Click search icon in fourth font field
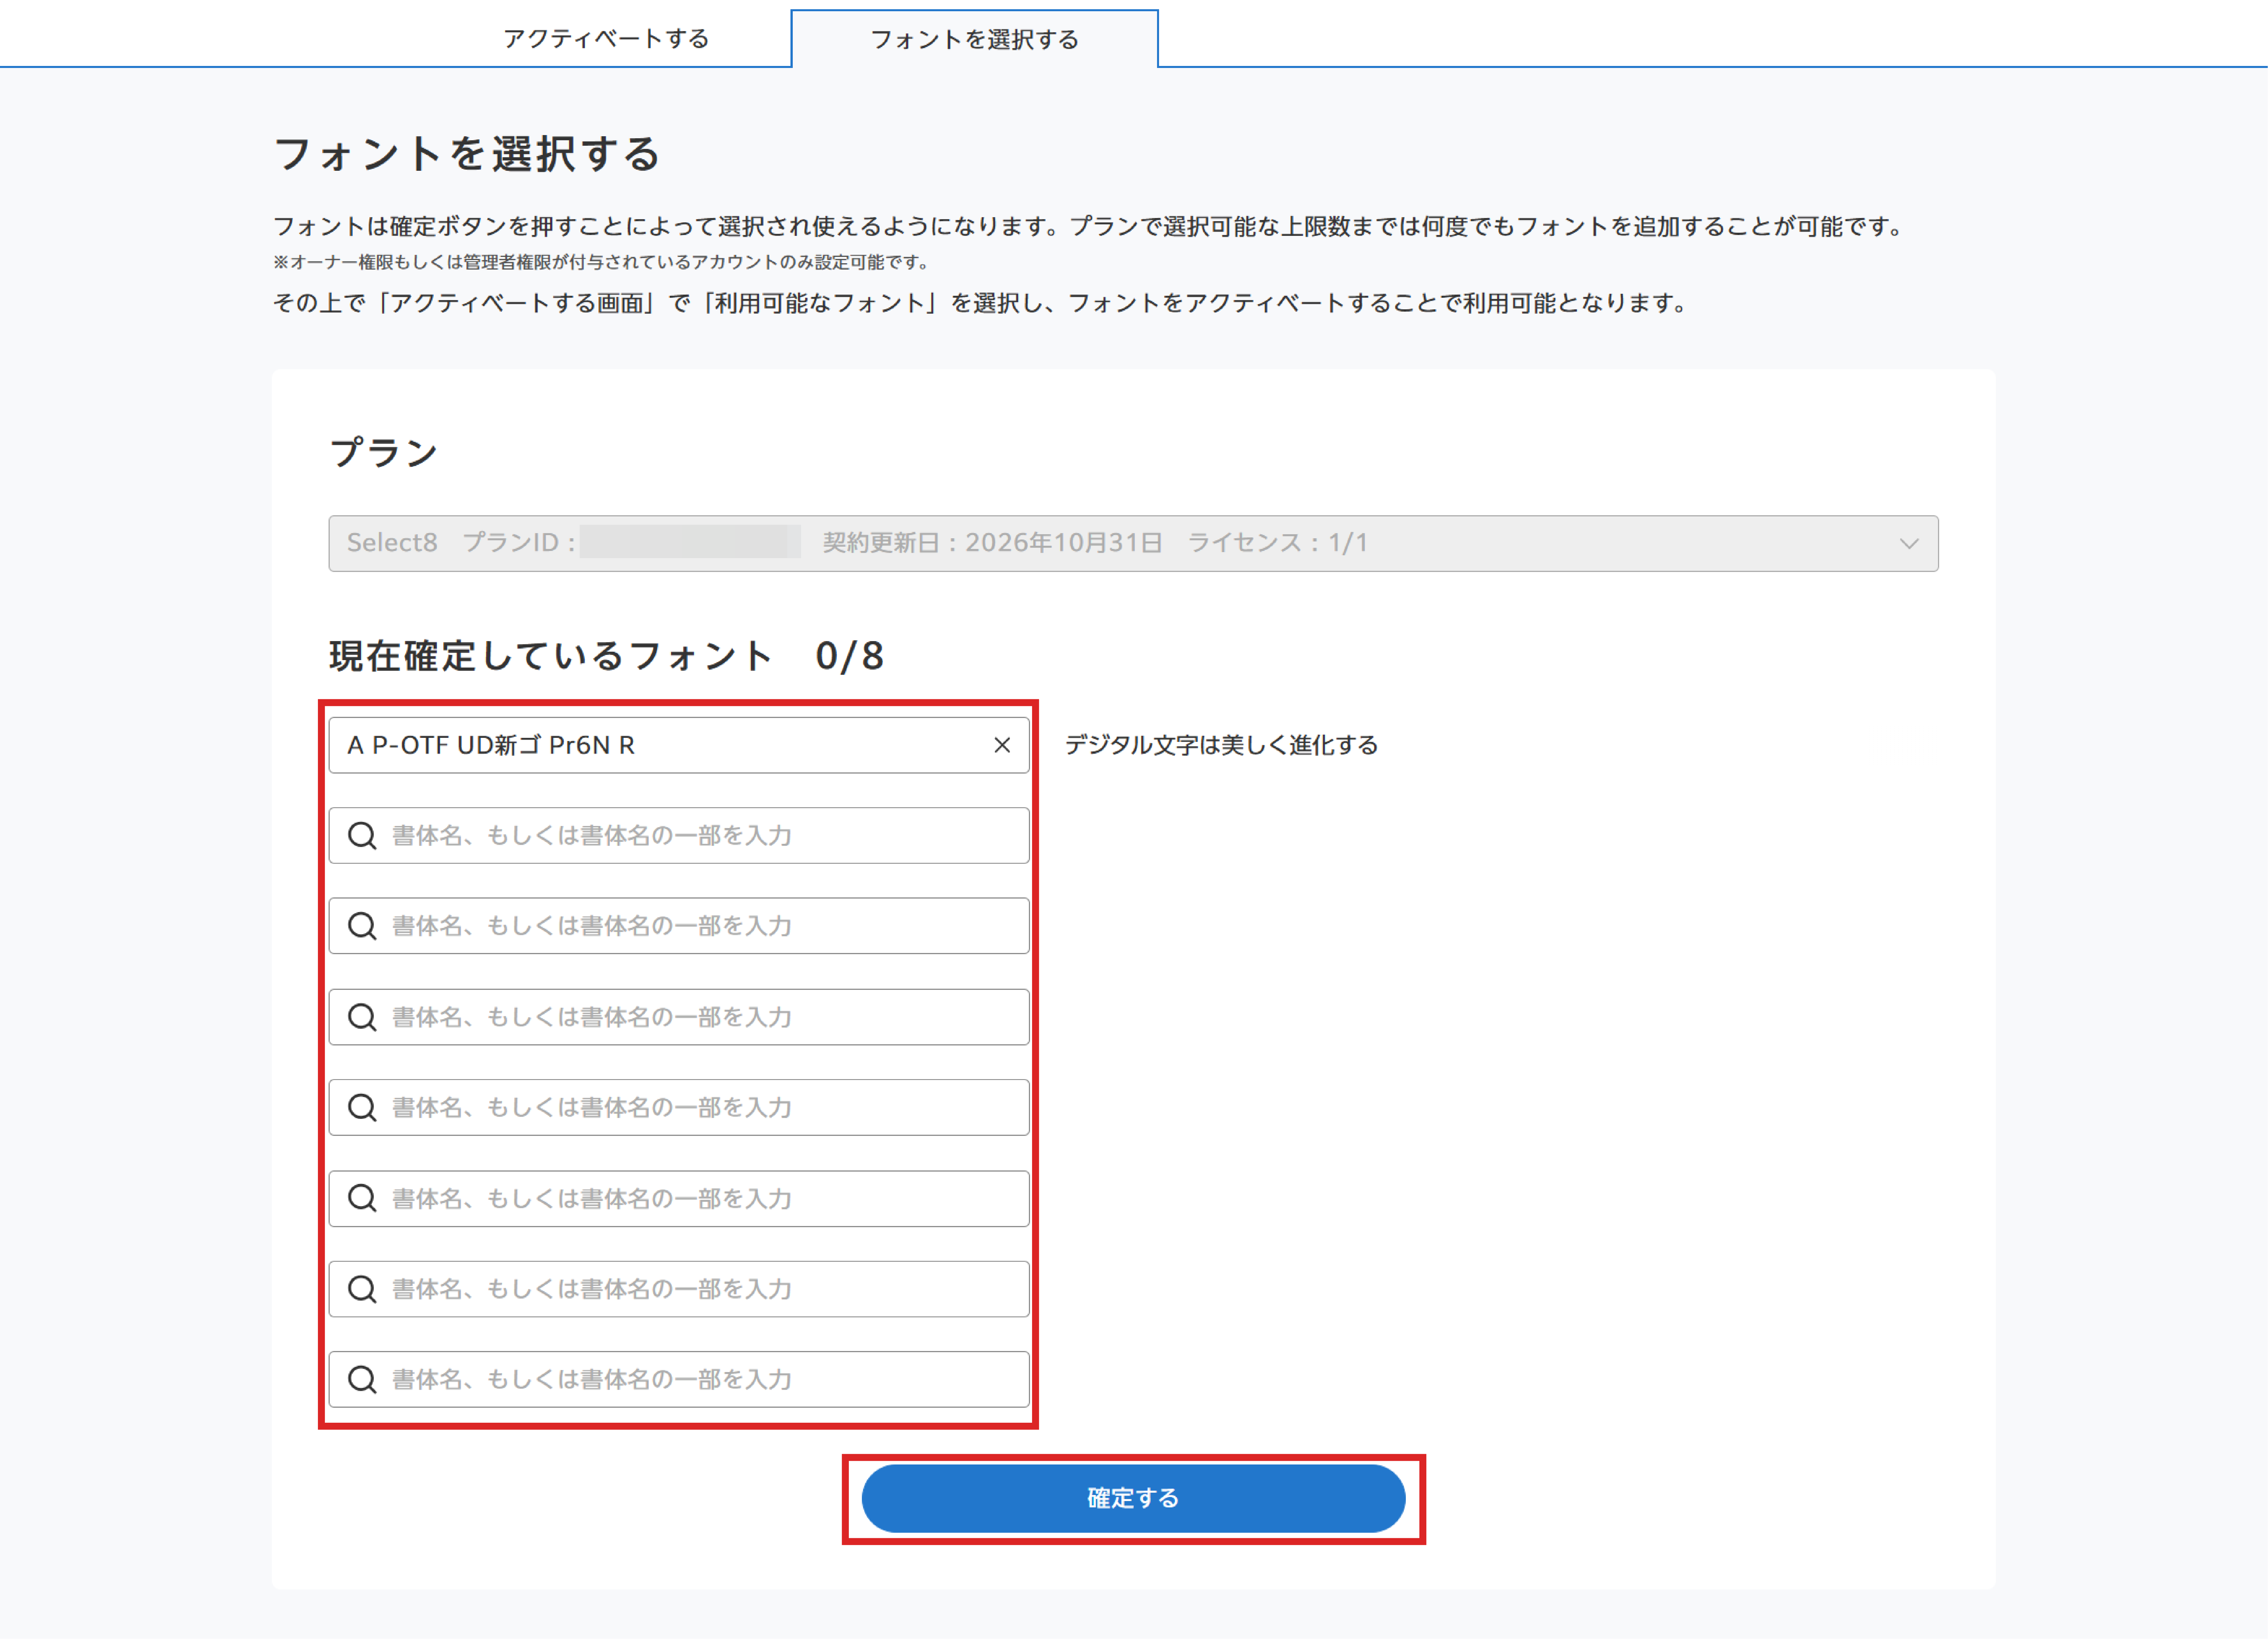The image size is (2268, 1639). [362, 1017]
